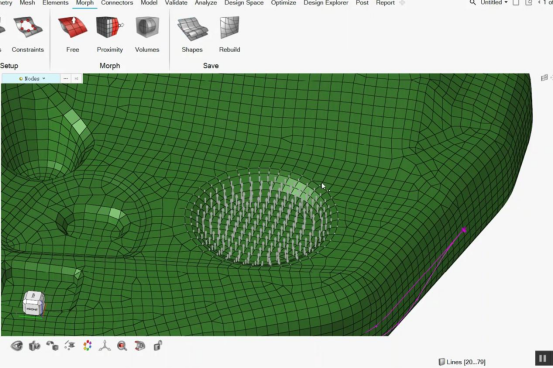Screen dimensions: 553x368
Task: Open the color mode wheel icon
Action: (87, 346)
